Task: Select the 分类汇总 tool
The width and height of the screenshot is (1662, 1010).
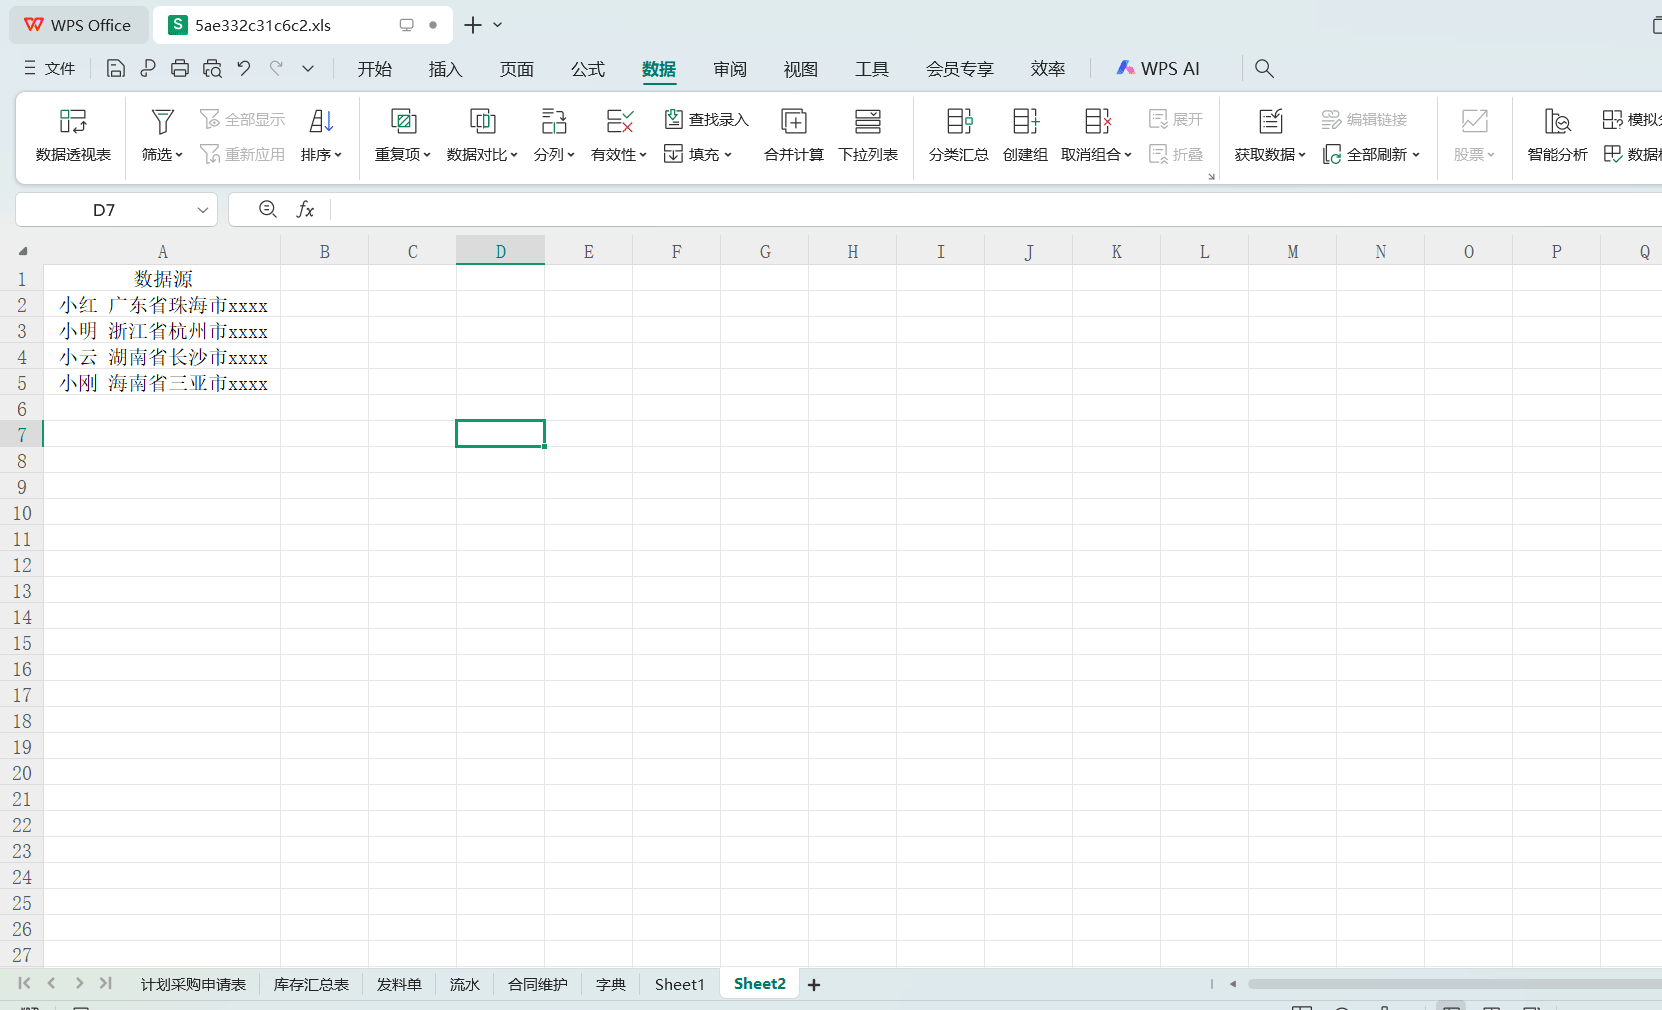Action: click(958, 135)
